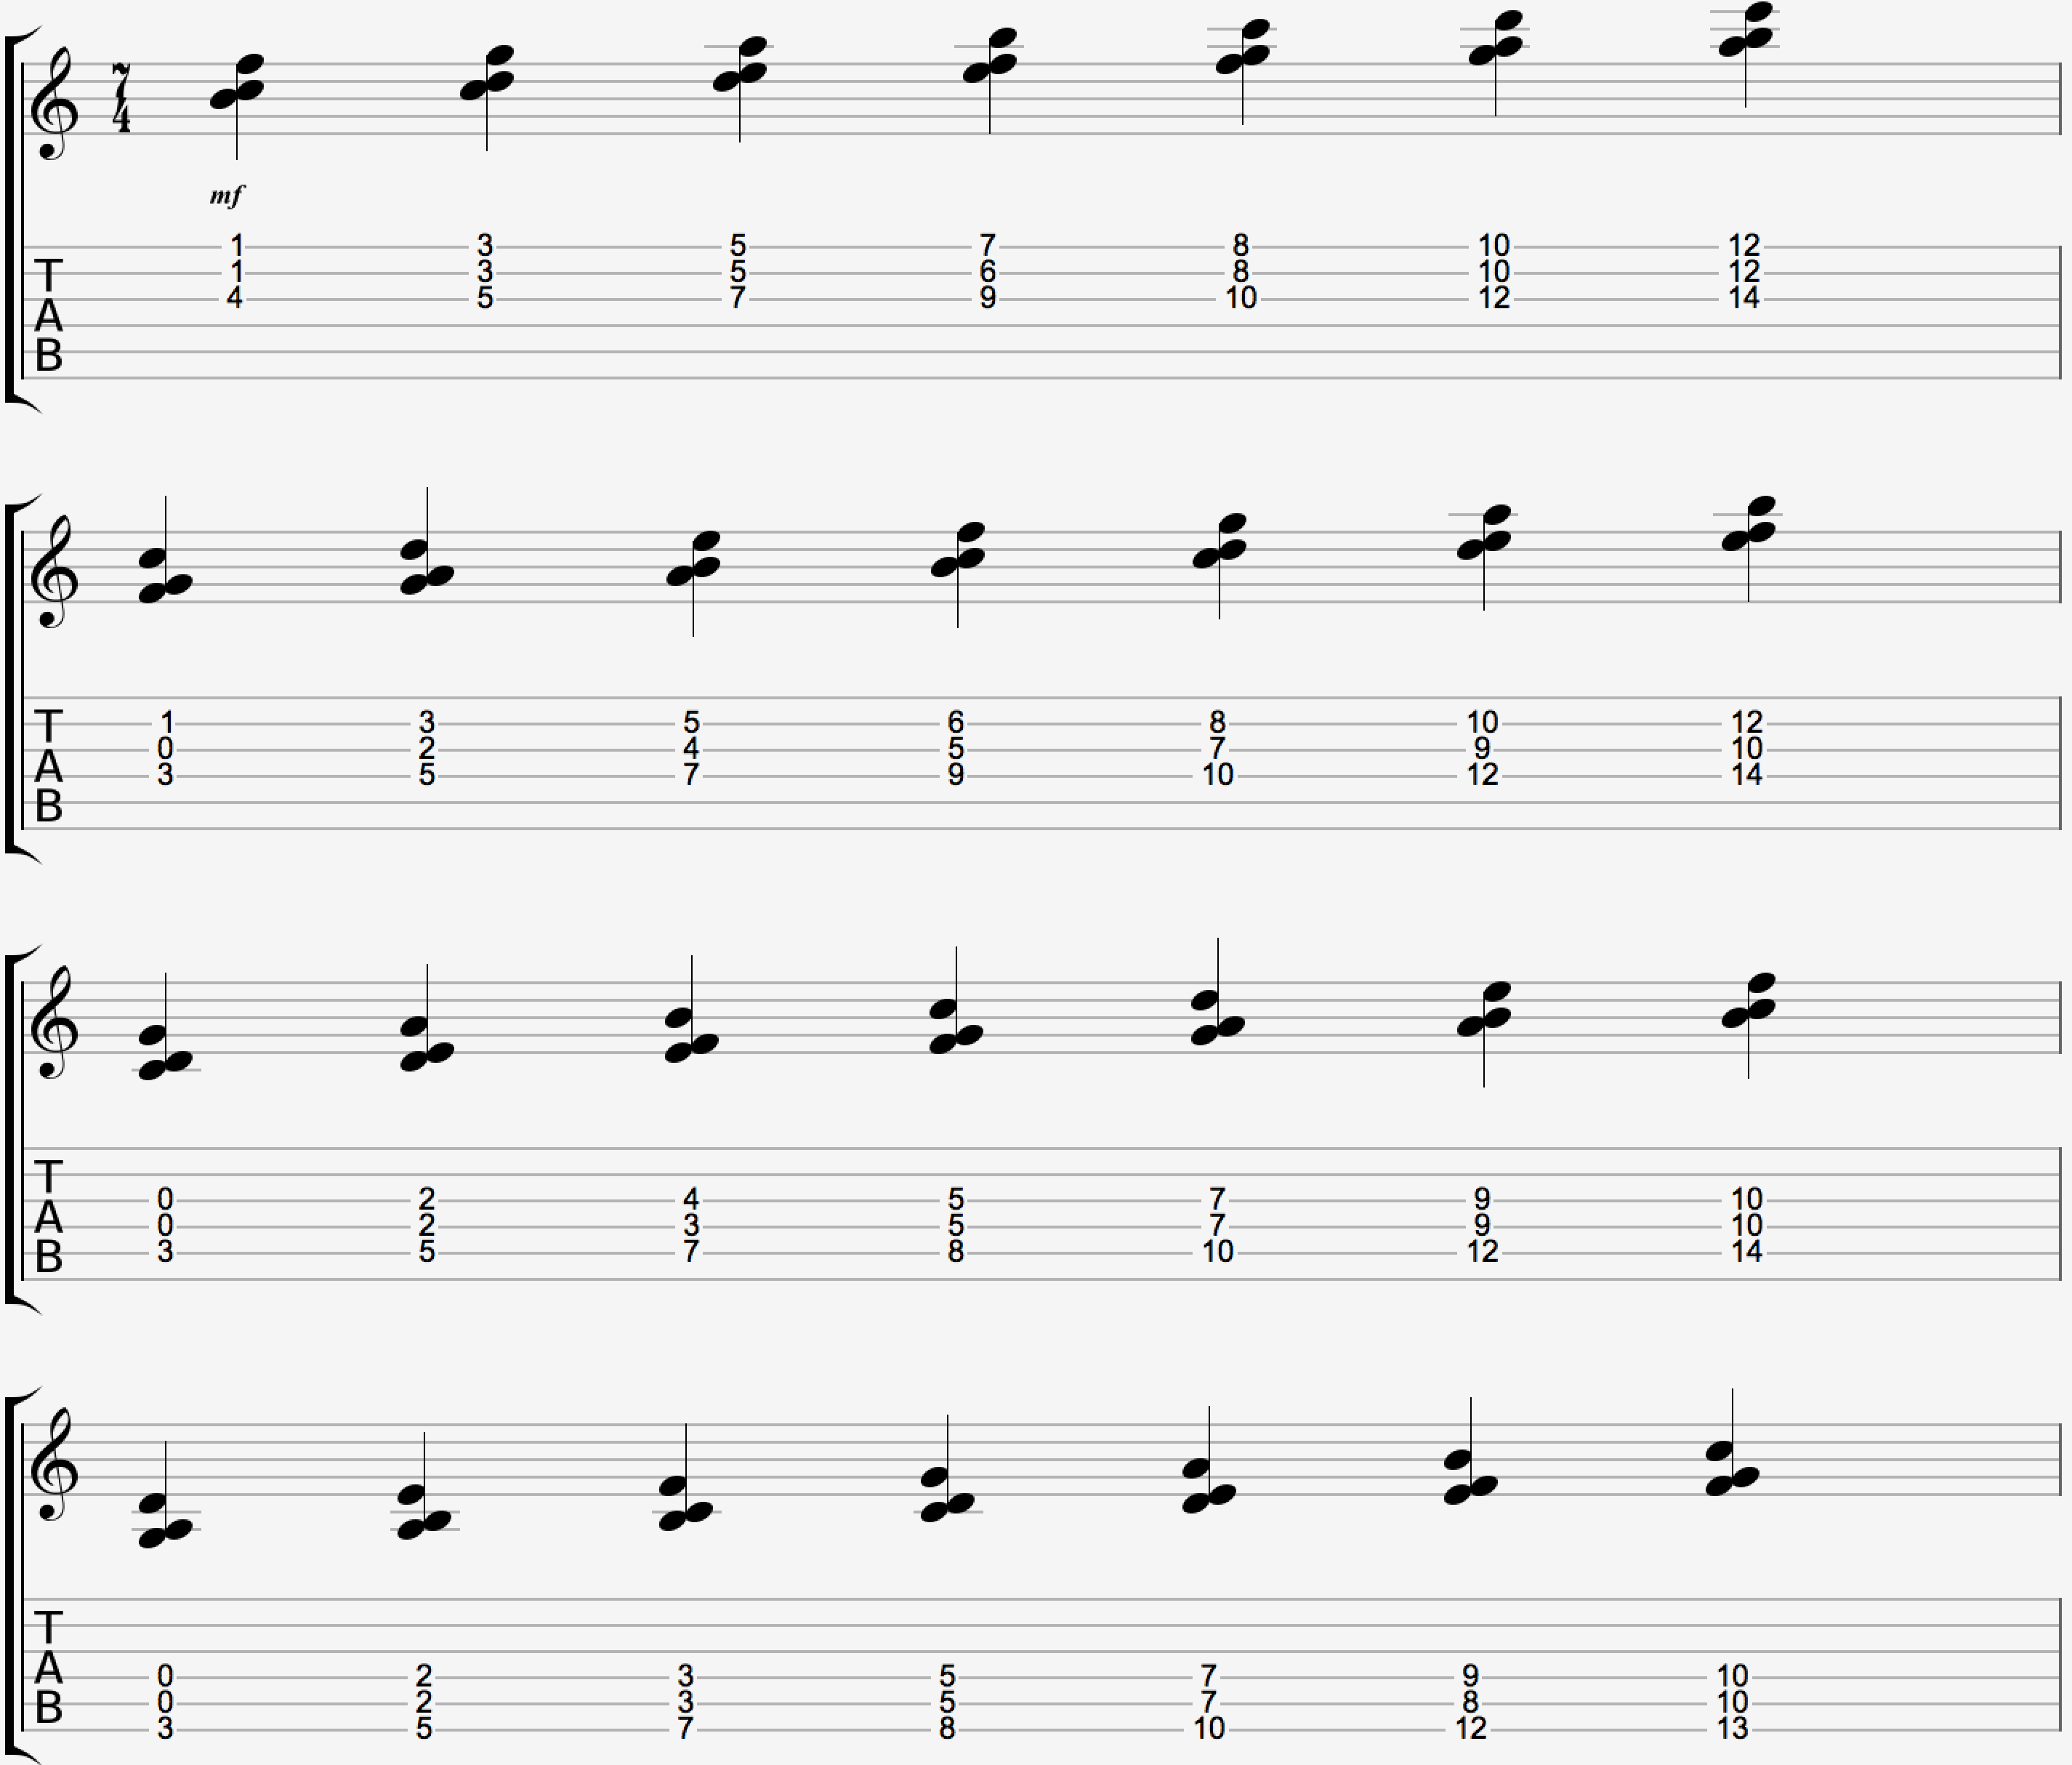This screenshot has width=2072, height=1765.
Task: Click fret 4 in the first system's tab
Action: click(235, 298)
